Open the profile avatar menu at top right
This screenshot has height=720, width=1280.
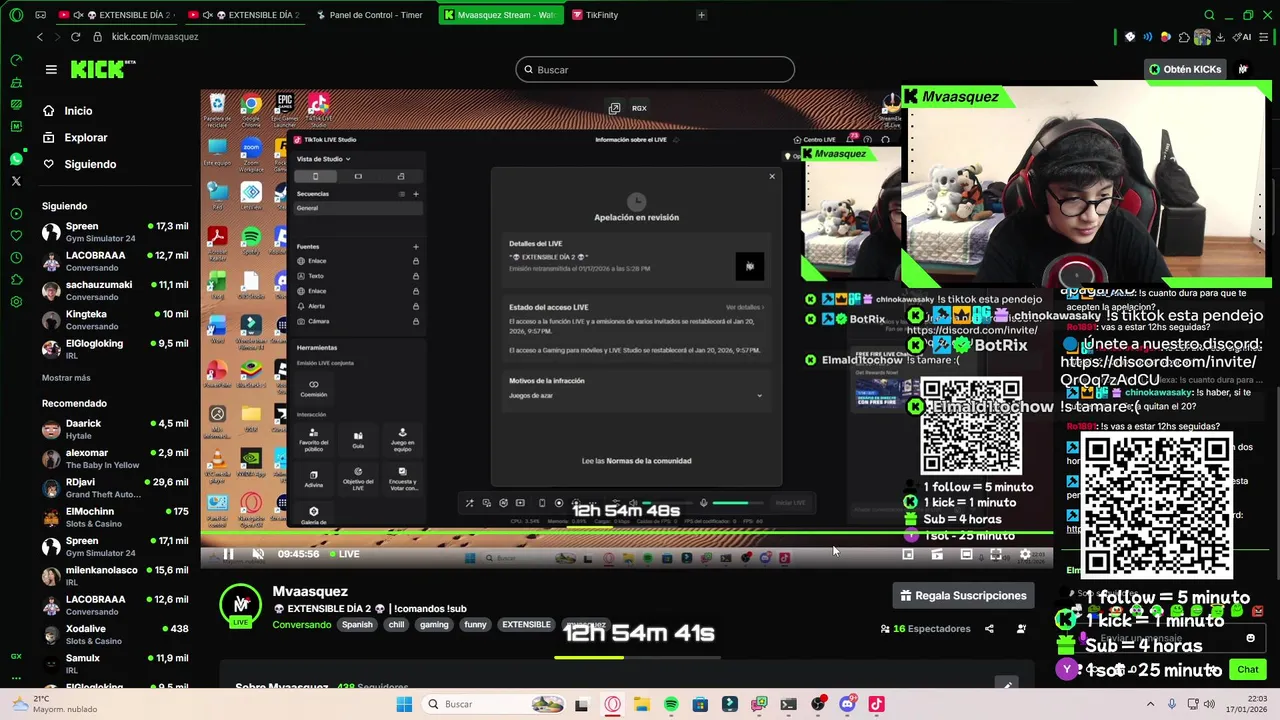click(1243, 69)
